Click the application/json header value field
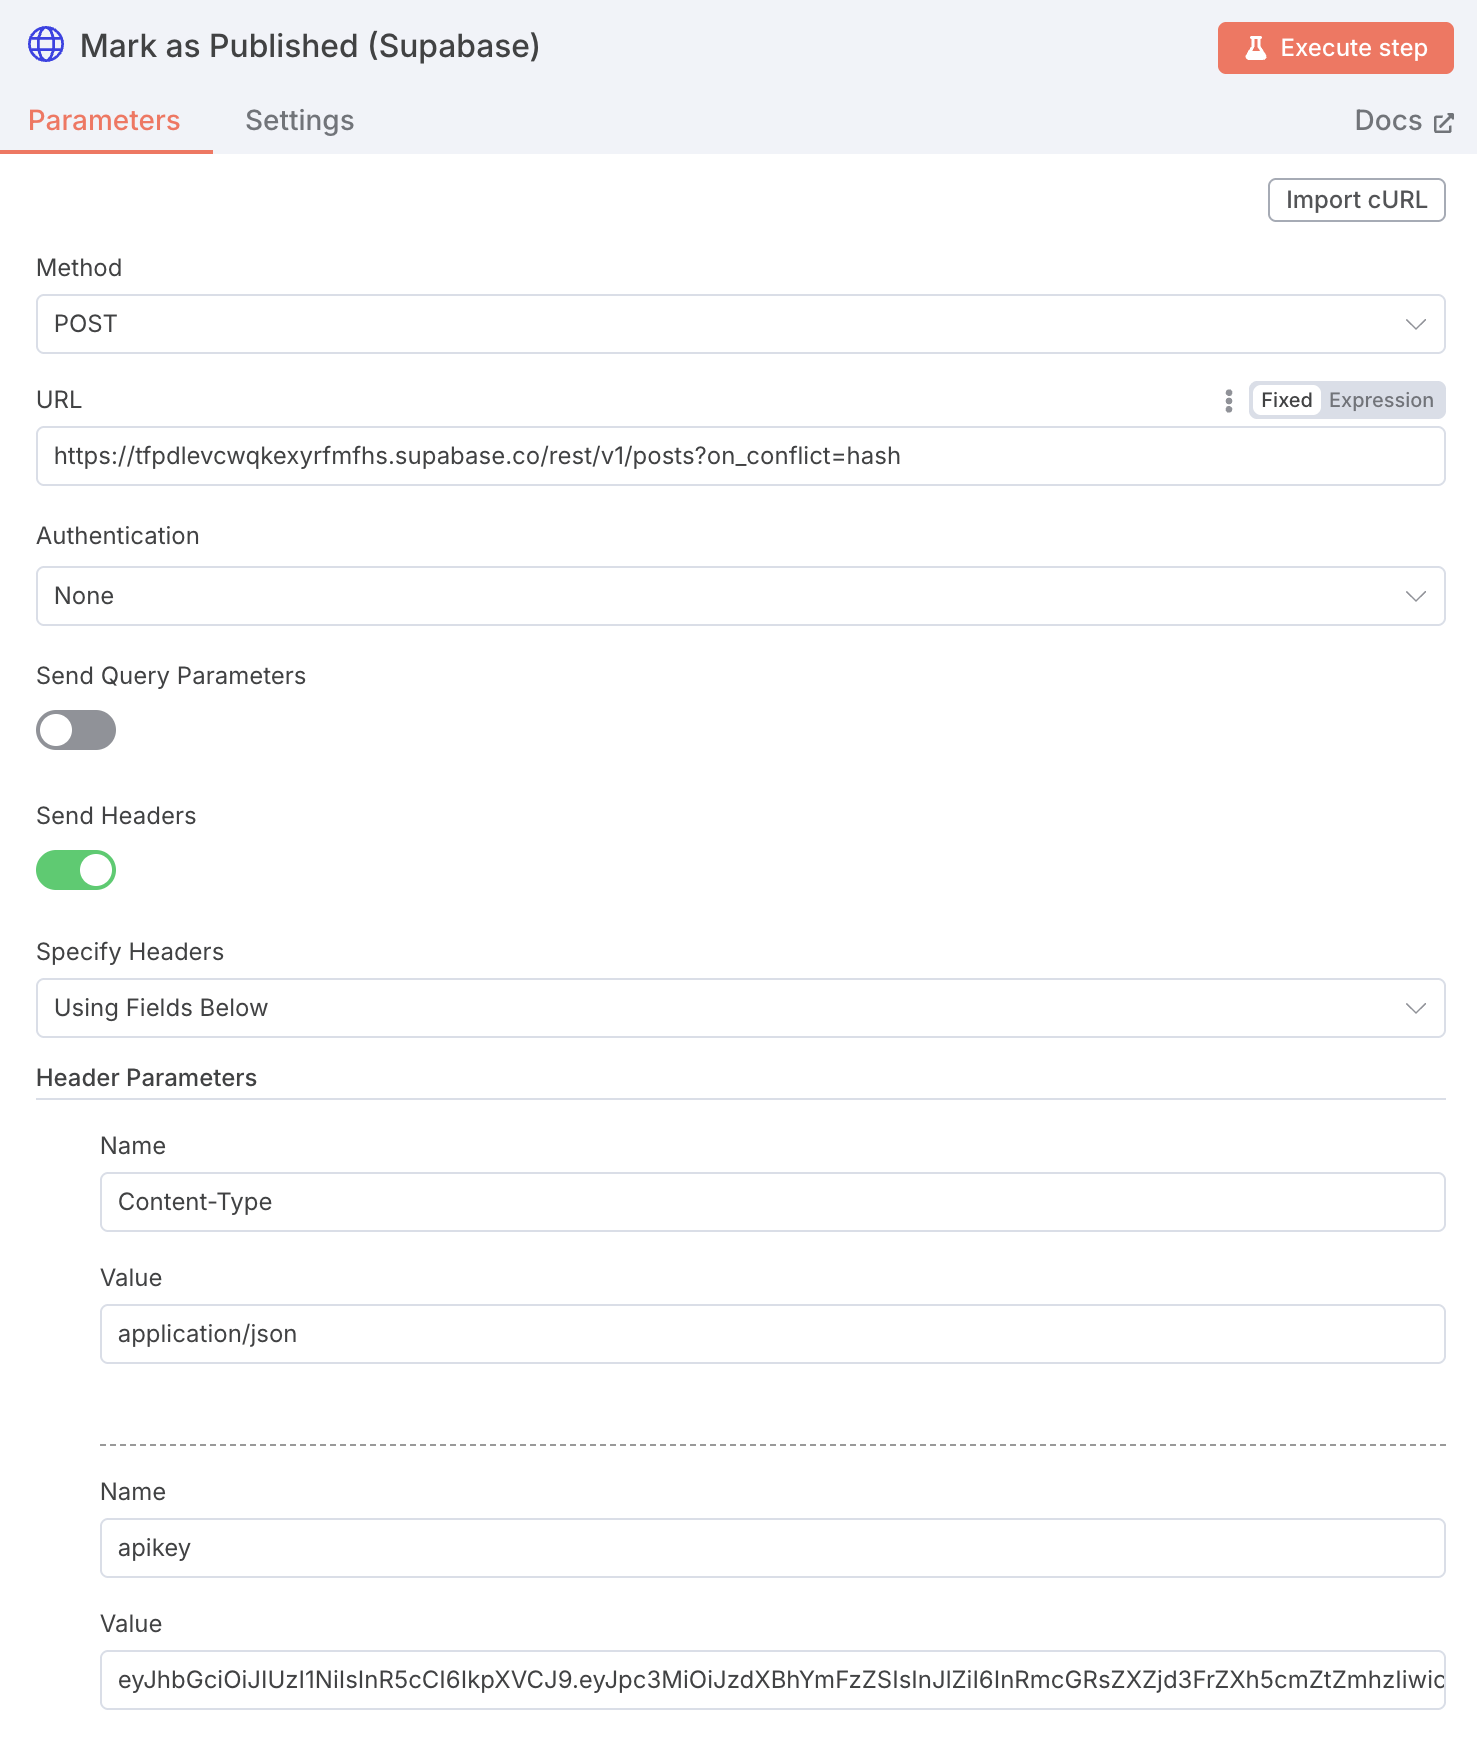 point(772,1334)
